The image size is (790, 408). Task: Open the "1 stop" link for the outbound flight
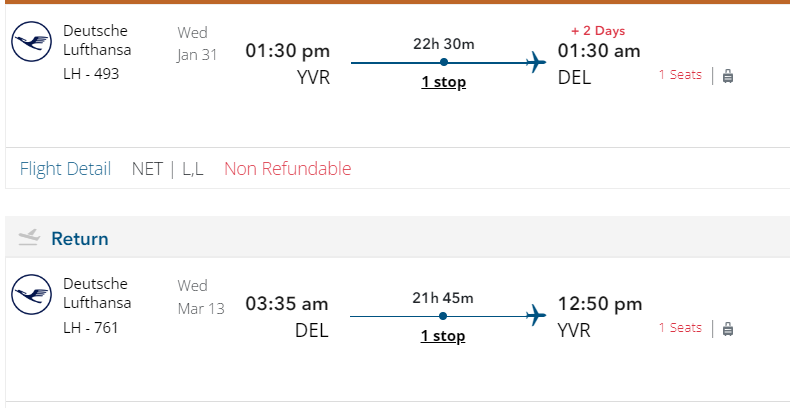[x=443, y=82]
